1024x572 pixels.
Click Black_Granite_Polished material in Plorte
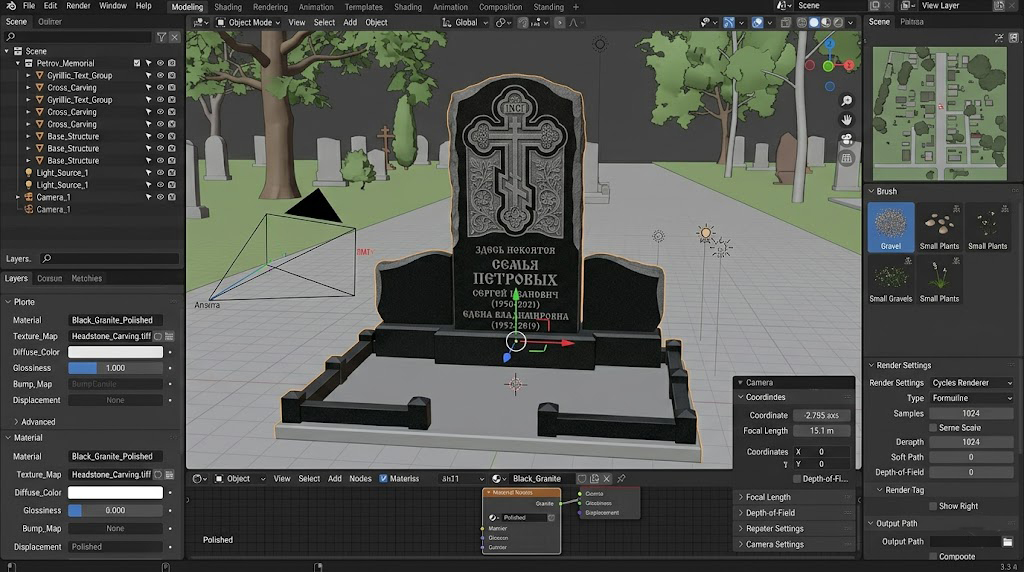tap(115, 320)
